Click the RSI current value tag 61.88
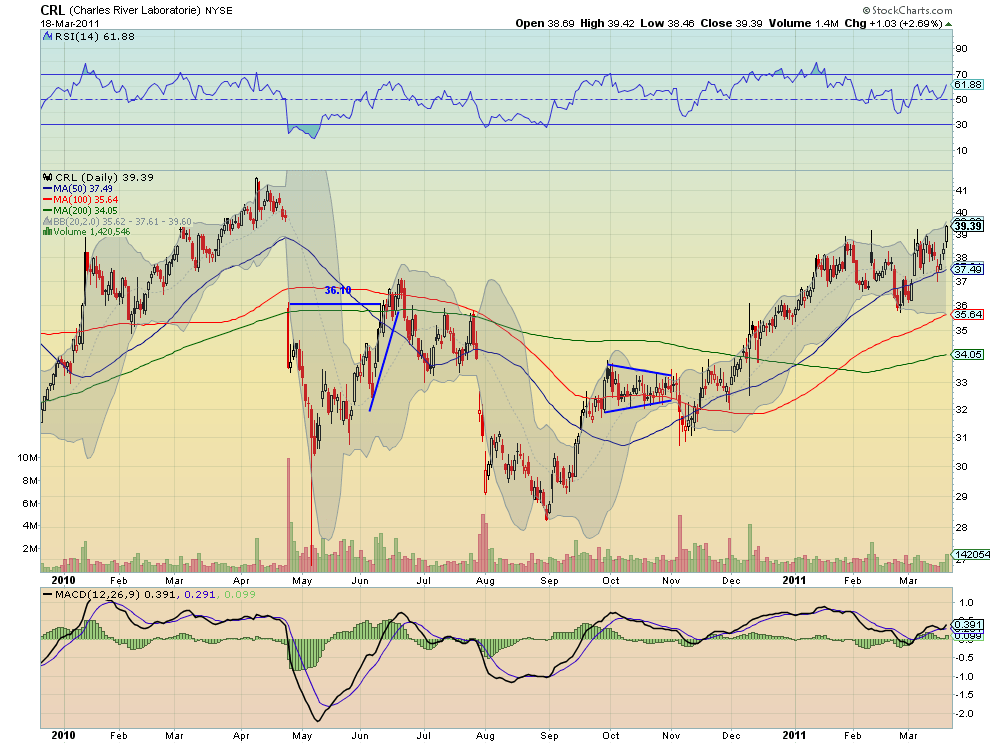990x744 pixels. (968, 84)
